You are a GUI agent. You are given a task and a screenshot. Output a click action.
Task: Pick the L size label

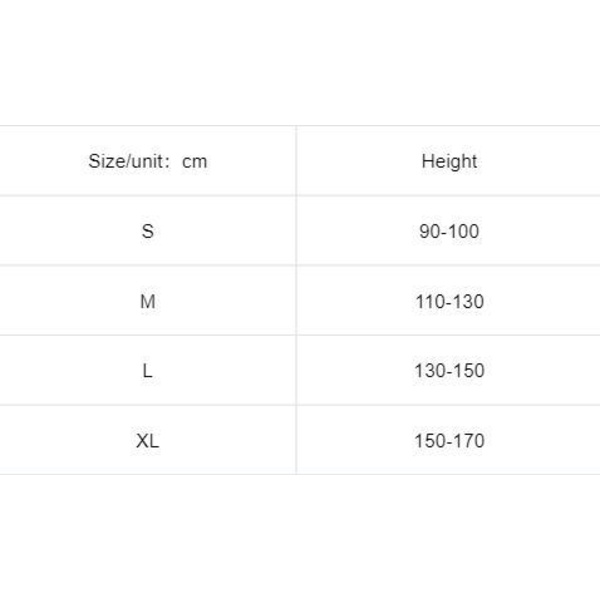[x=148, y=371]
